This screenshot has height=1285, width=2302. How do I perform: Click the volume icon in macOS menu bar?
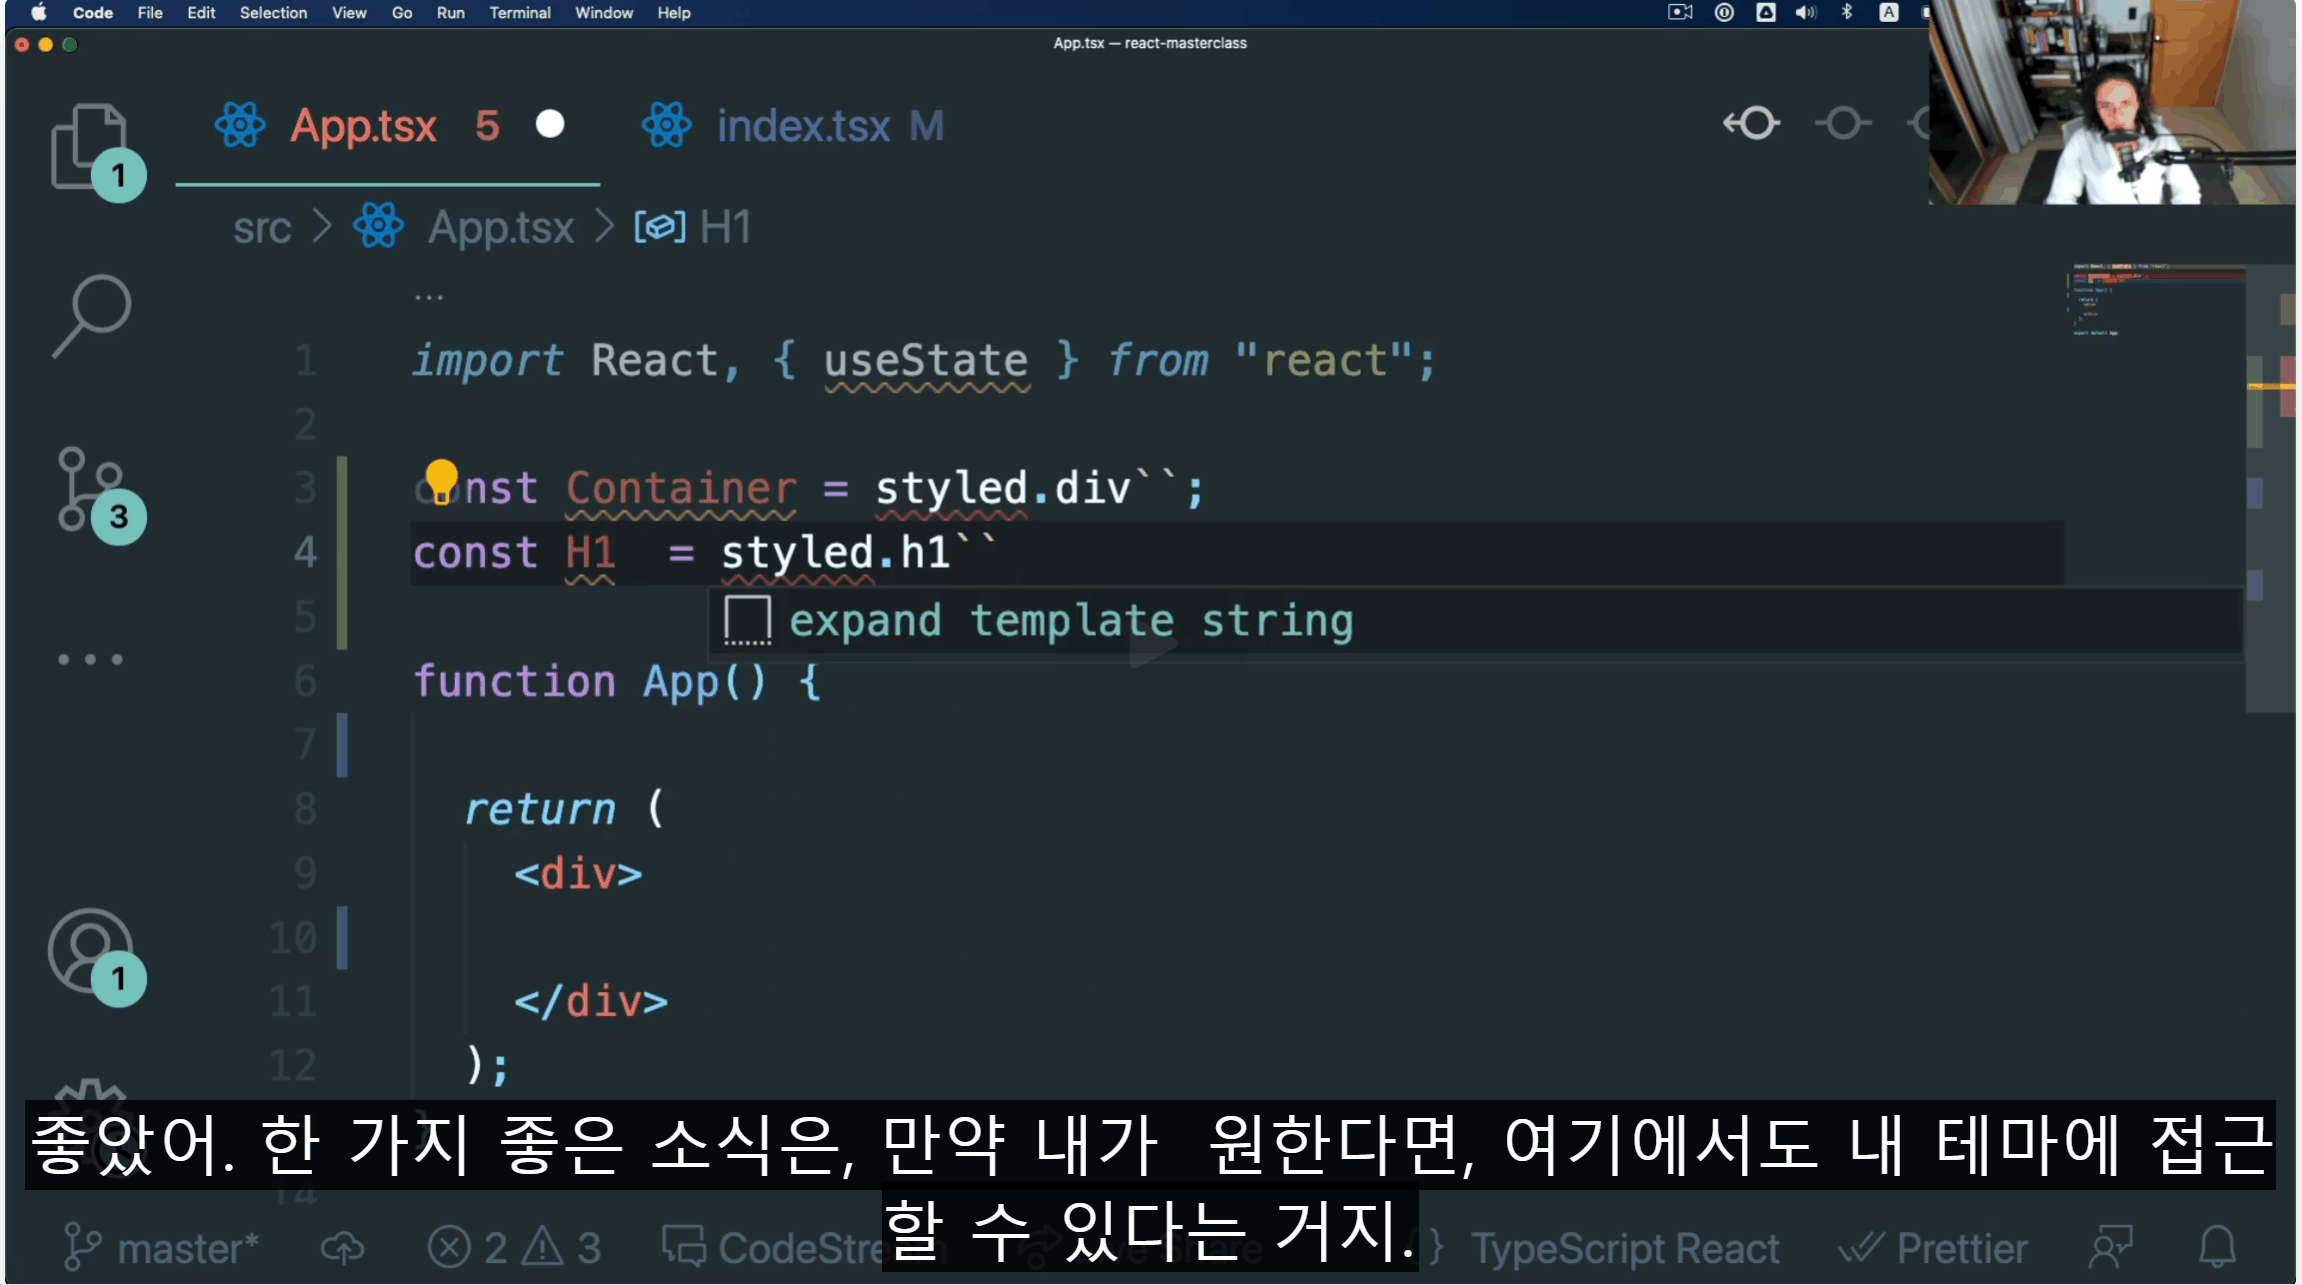click(x=1805, y=13)
